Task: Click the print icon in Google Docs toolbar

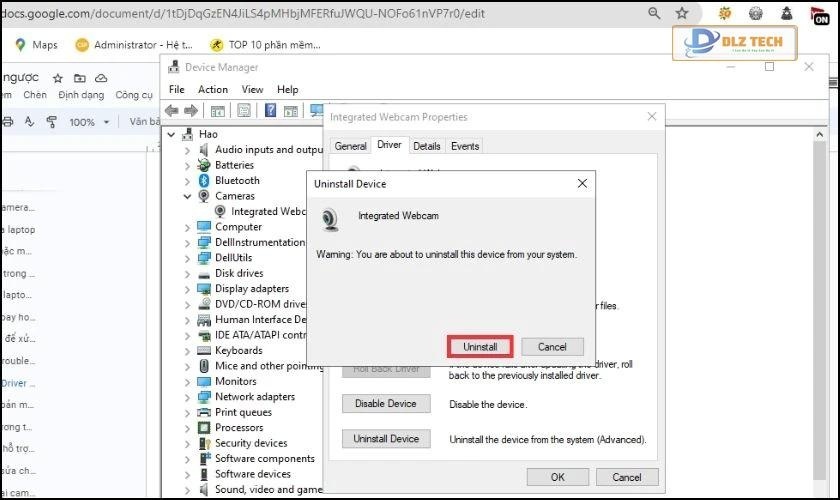Action: coord(7,122)
